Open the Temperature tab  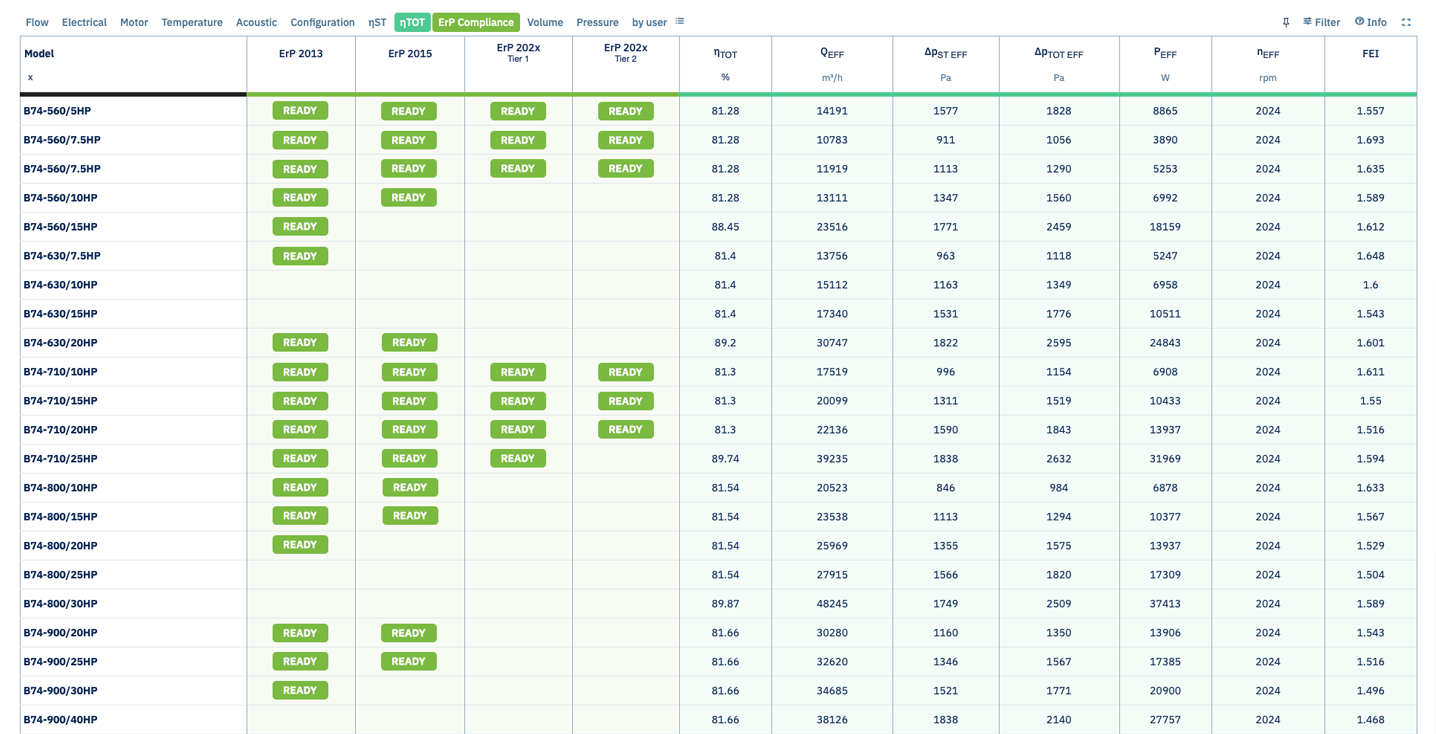[x=192, y=22]
